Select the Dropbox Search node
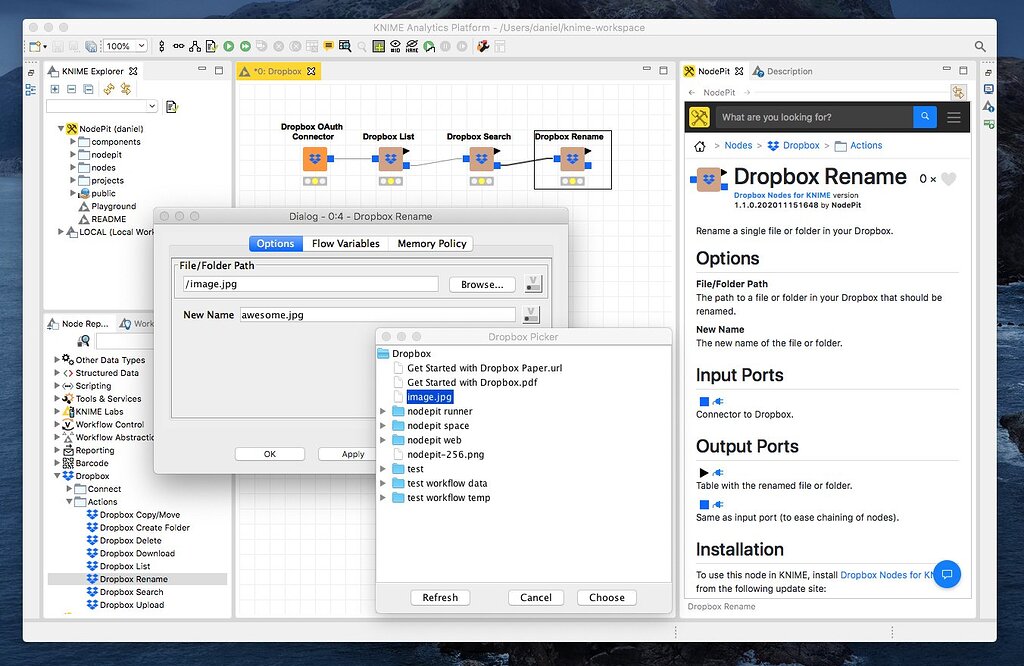 (x=481, y=159)
